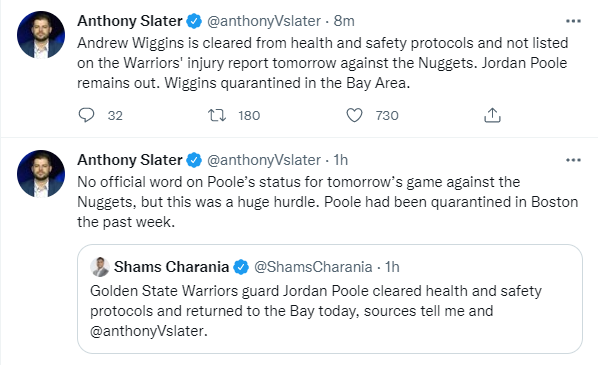Click verified badge on the 1h Anthony Slater tweet
Image resolution: width=598 pixels, height=365 pixels.
pyautogui.click(x=194, y=160)
